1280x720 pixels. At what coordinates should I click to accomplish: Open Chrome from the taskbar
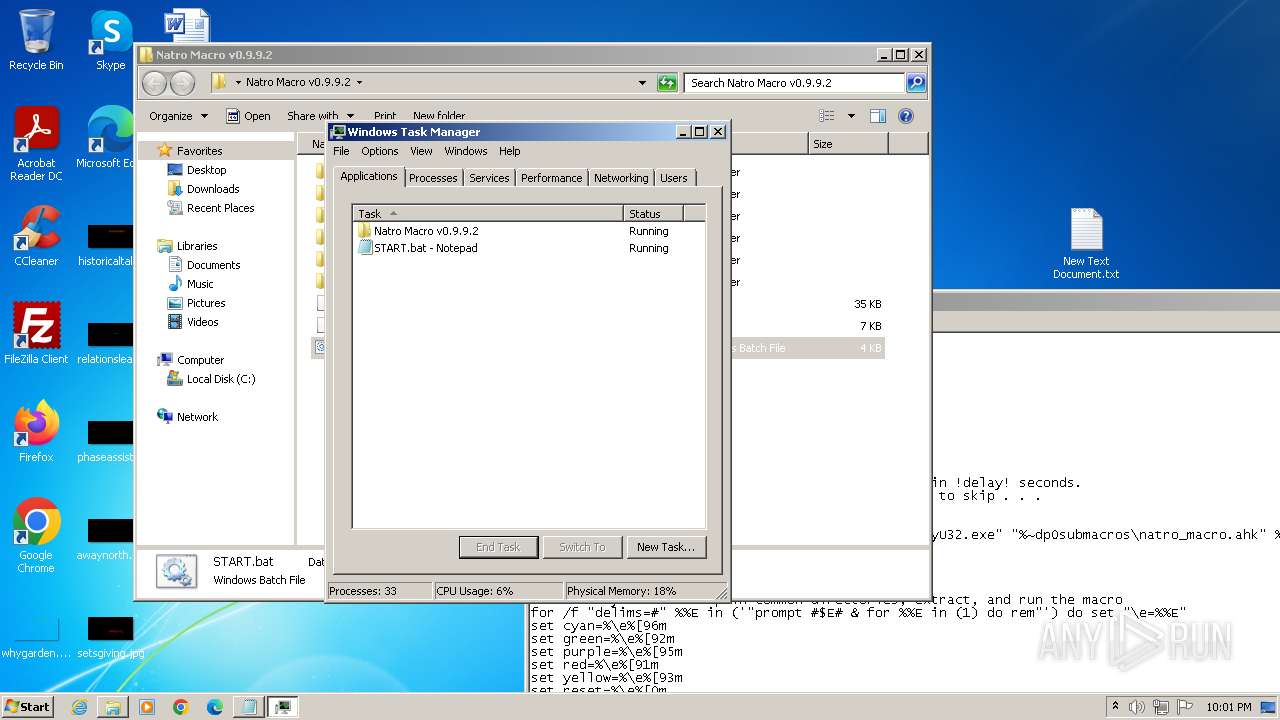tap(181, 707)
